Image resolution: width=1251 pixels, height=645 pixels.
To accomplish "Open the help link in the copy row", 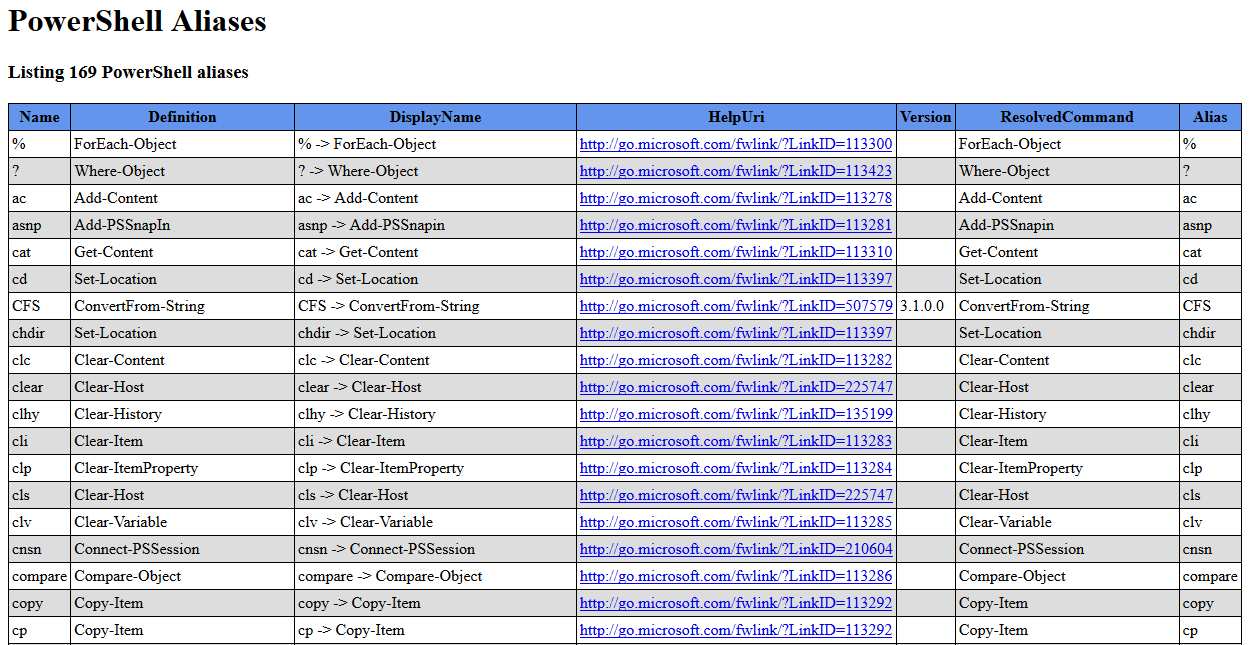I will pyautogui.click(x=736, y=603).
